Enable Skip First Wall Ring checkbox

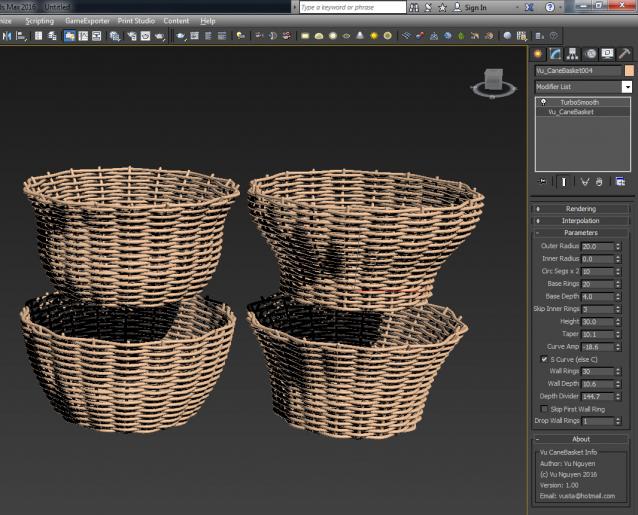point(544,409)
